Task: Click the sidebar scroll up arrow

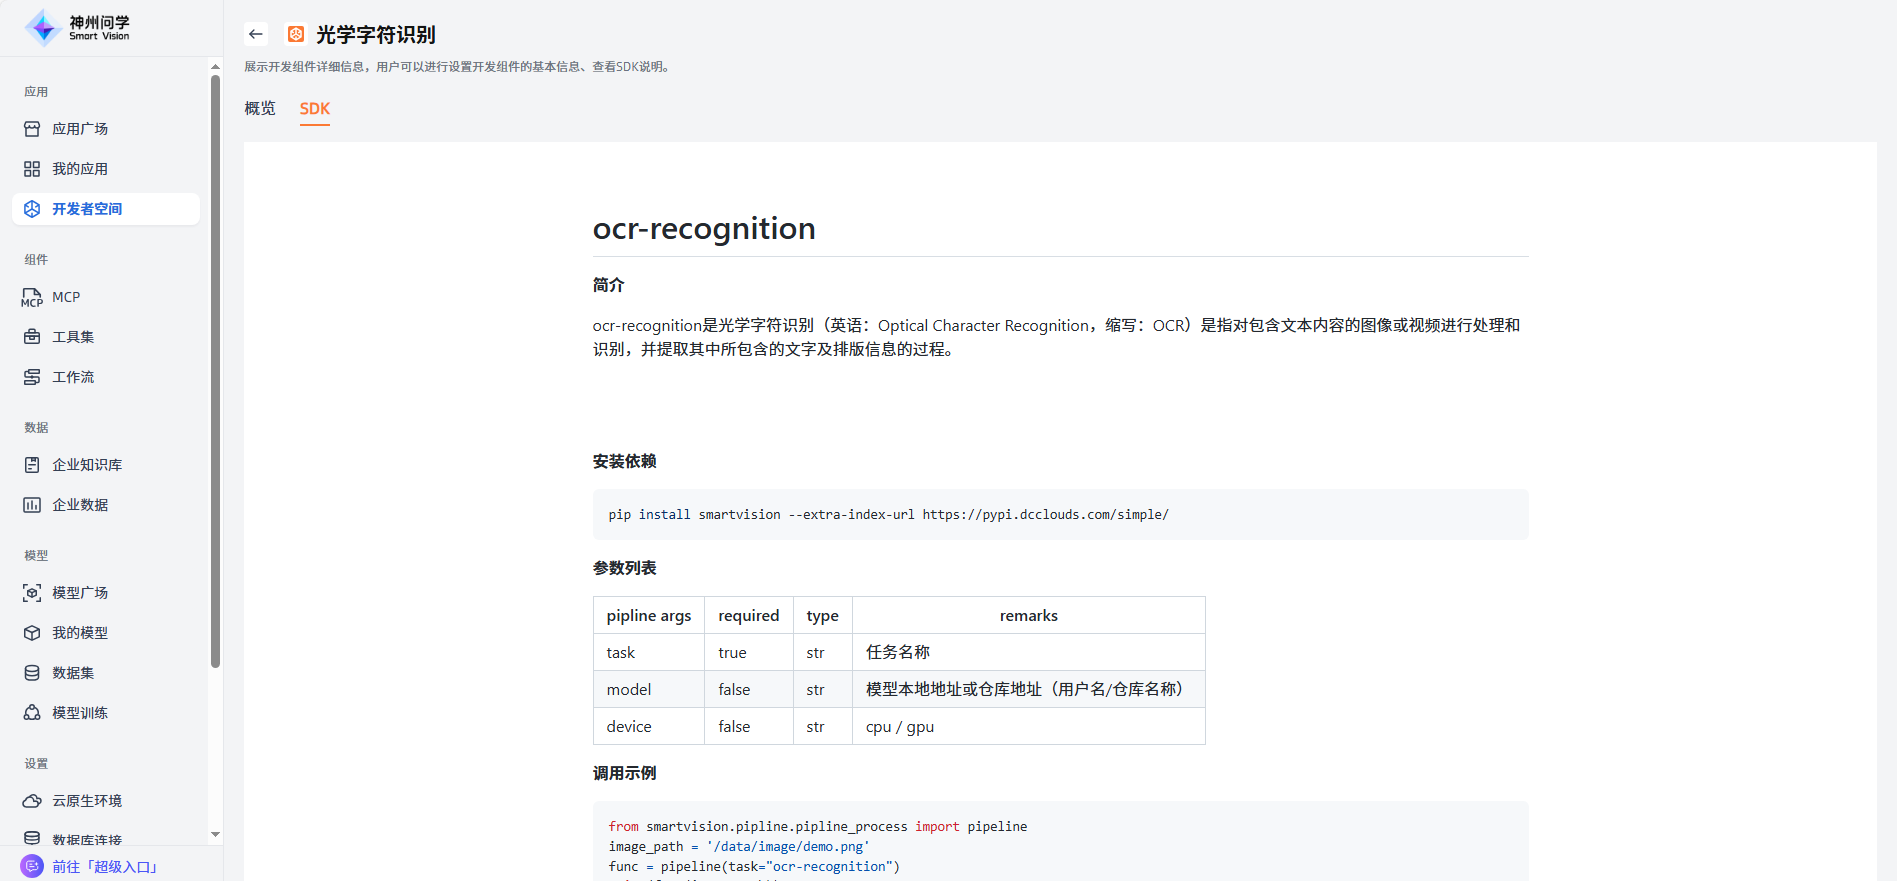Action: 215,67
